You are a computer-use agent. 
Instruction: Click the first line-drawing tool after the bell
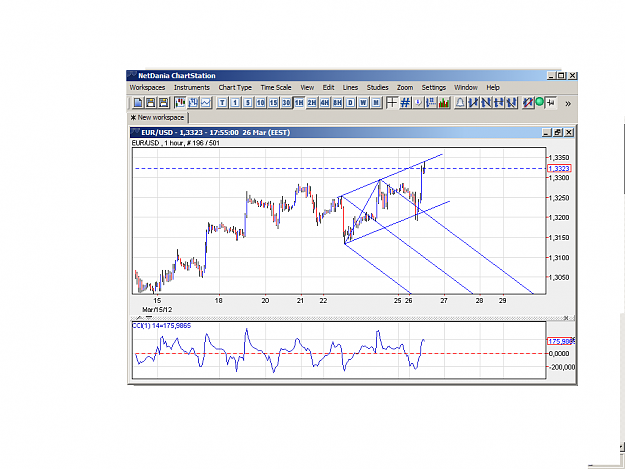point(473,103)
